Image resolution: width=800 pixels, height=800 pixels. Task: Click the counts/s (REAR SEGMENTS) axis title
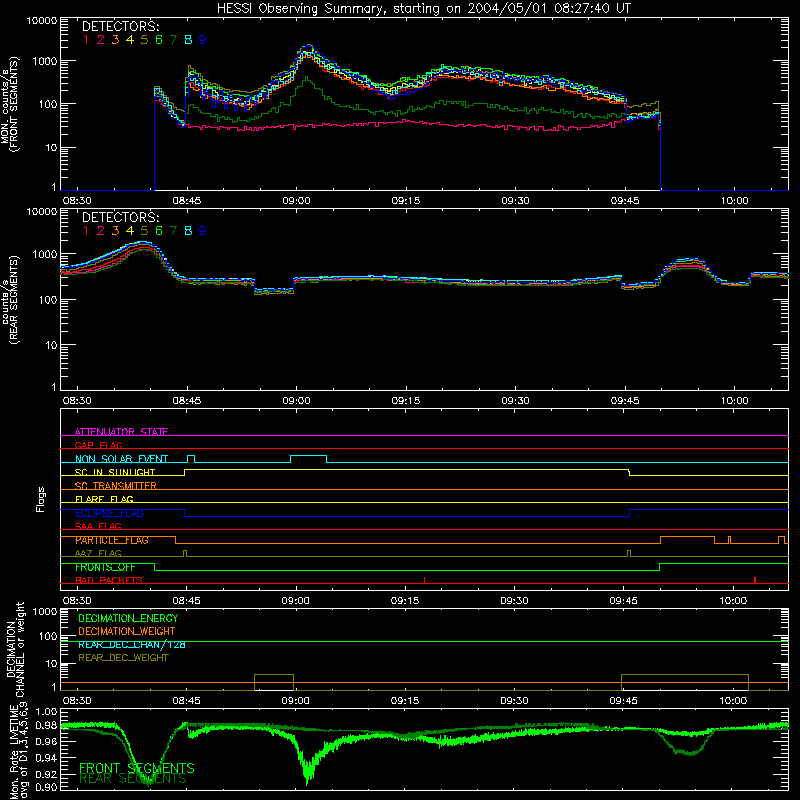[9, 299]
